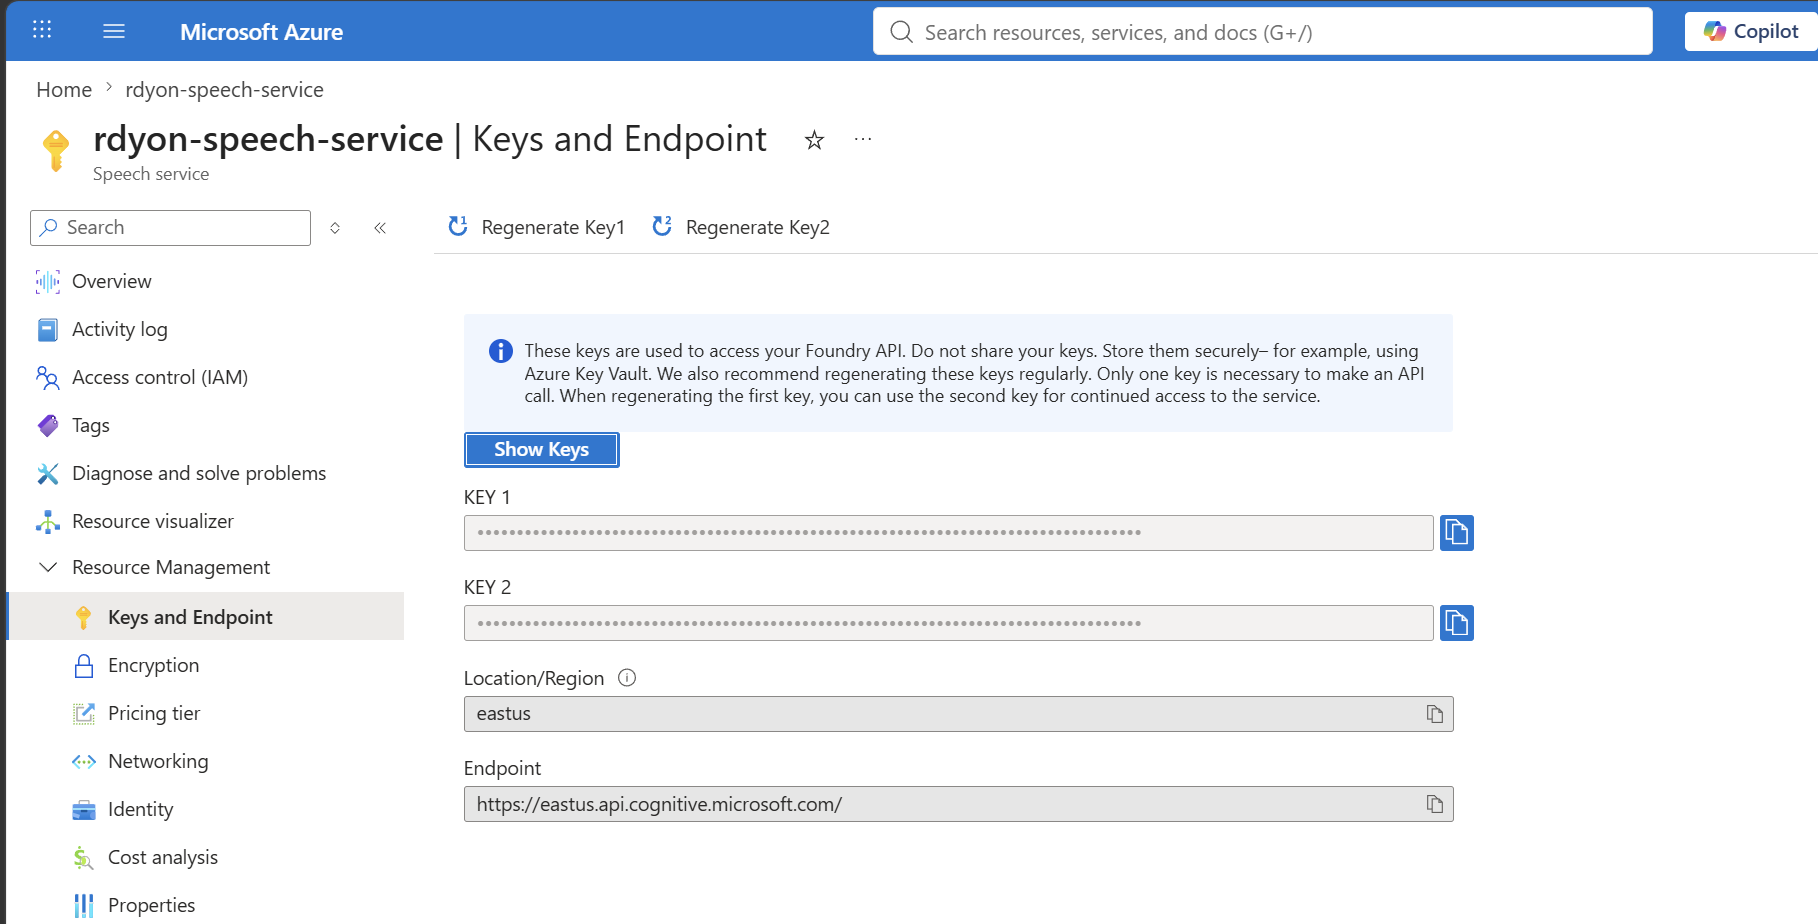Open the portal hamburger menu

click(114, 31)
